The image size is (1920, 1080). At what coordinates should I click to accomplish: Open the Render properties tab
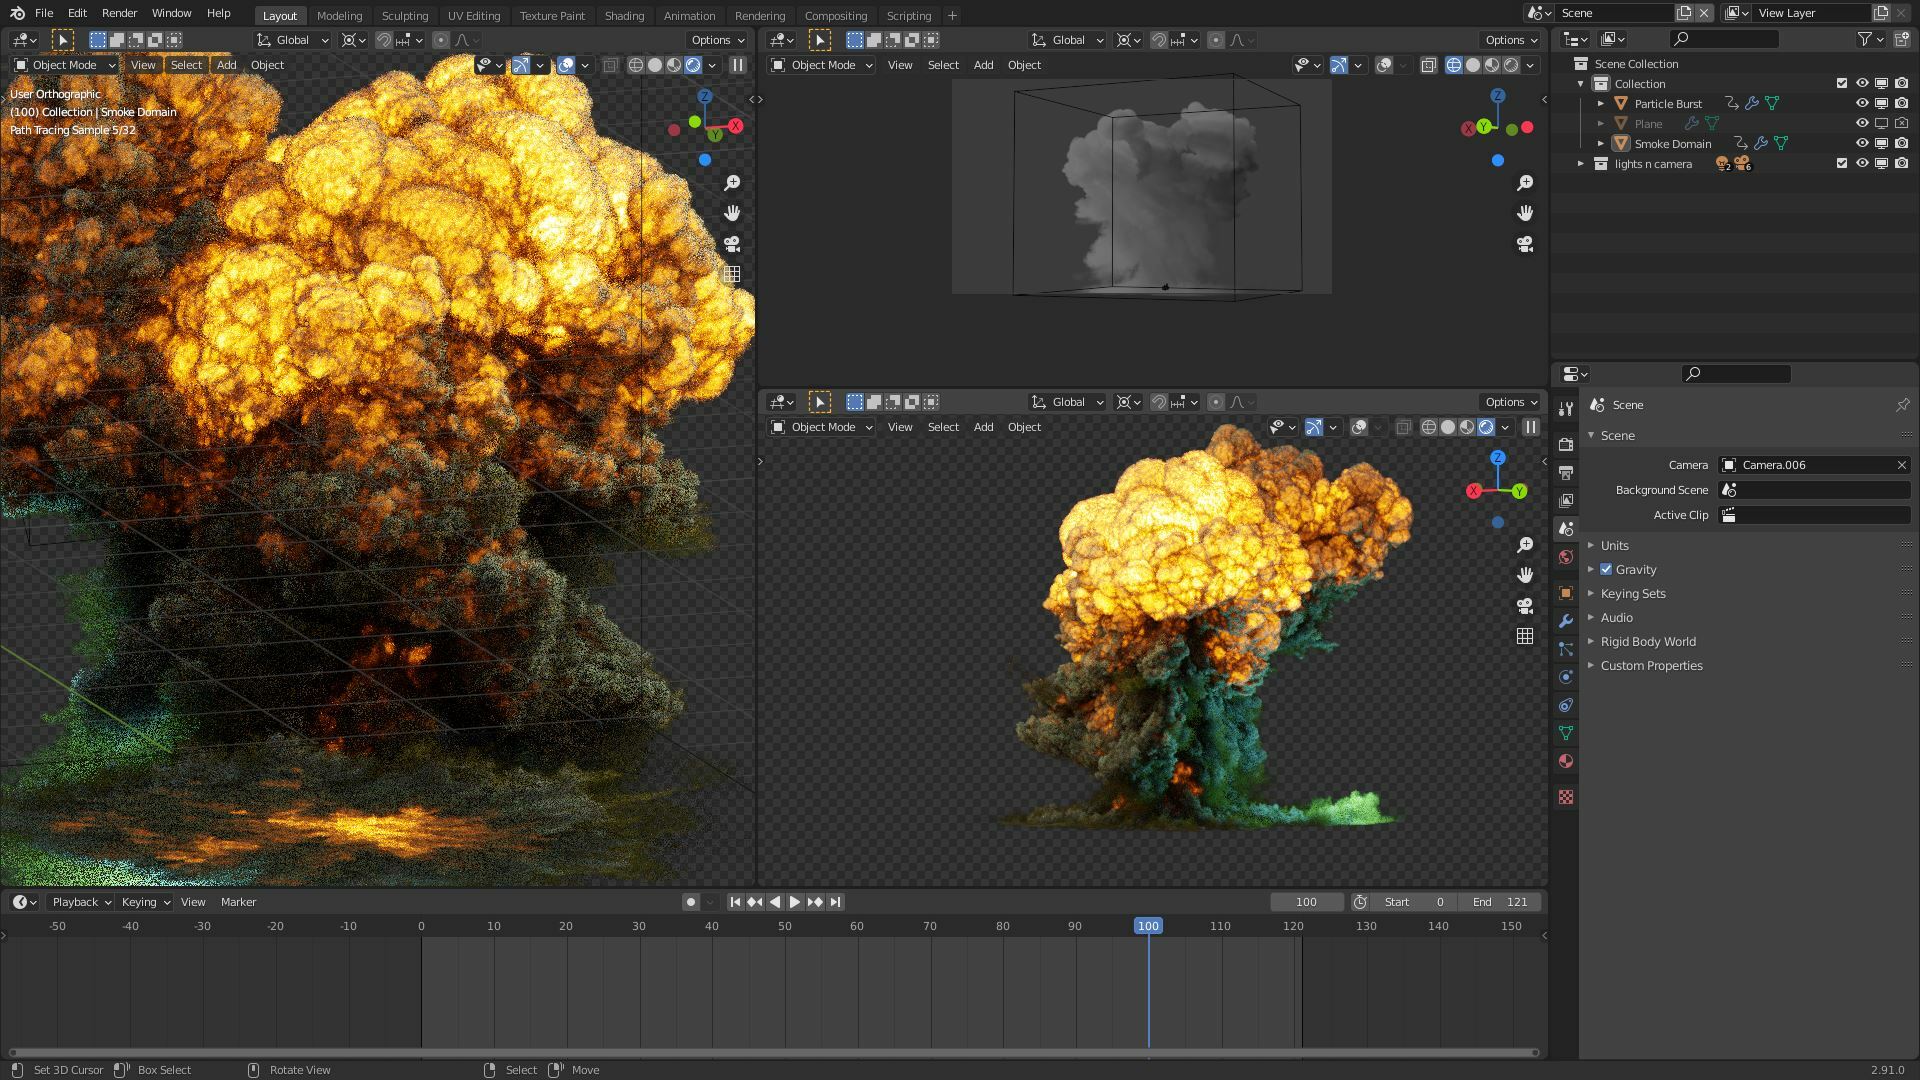(x=1566, y=445)
